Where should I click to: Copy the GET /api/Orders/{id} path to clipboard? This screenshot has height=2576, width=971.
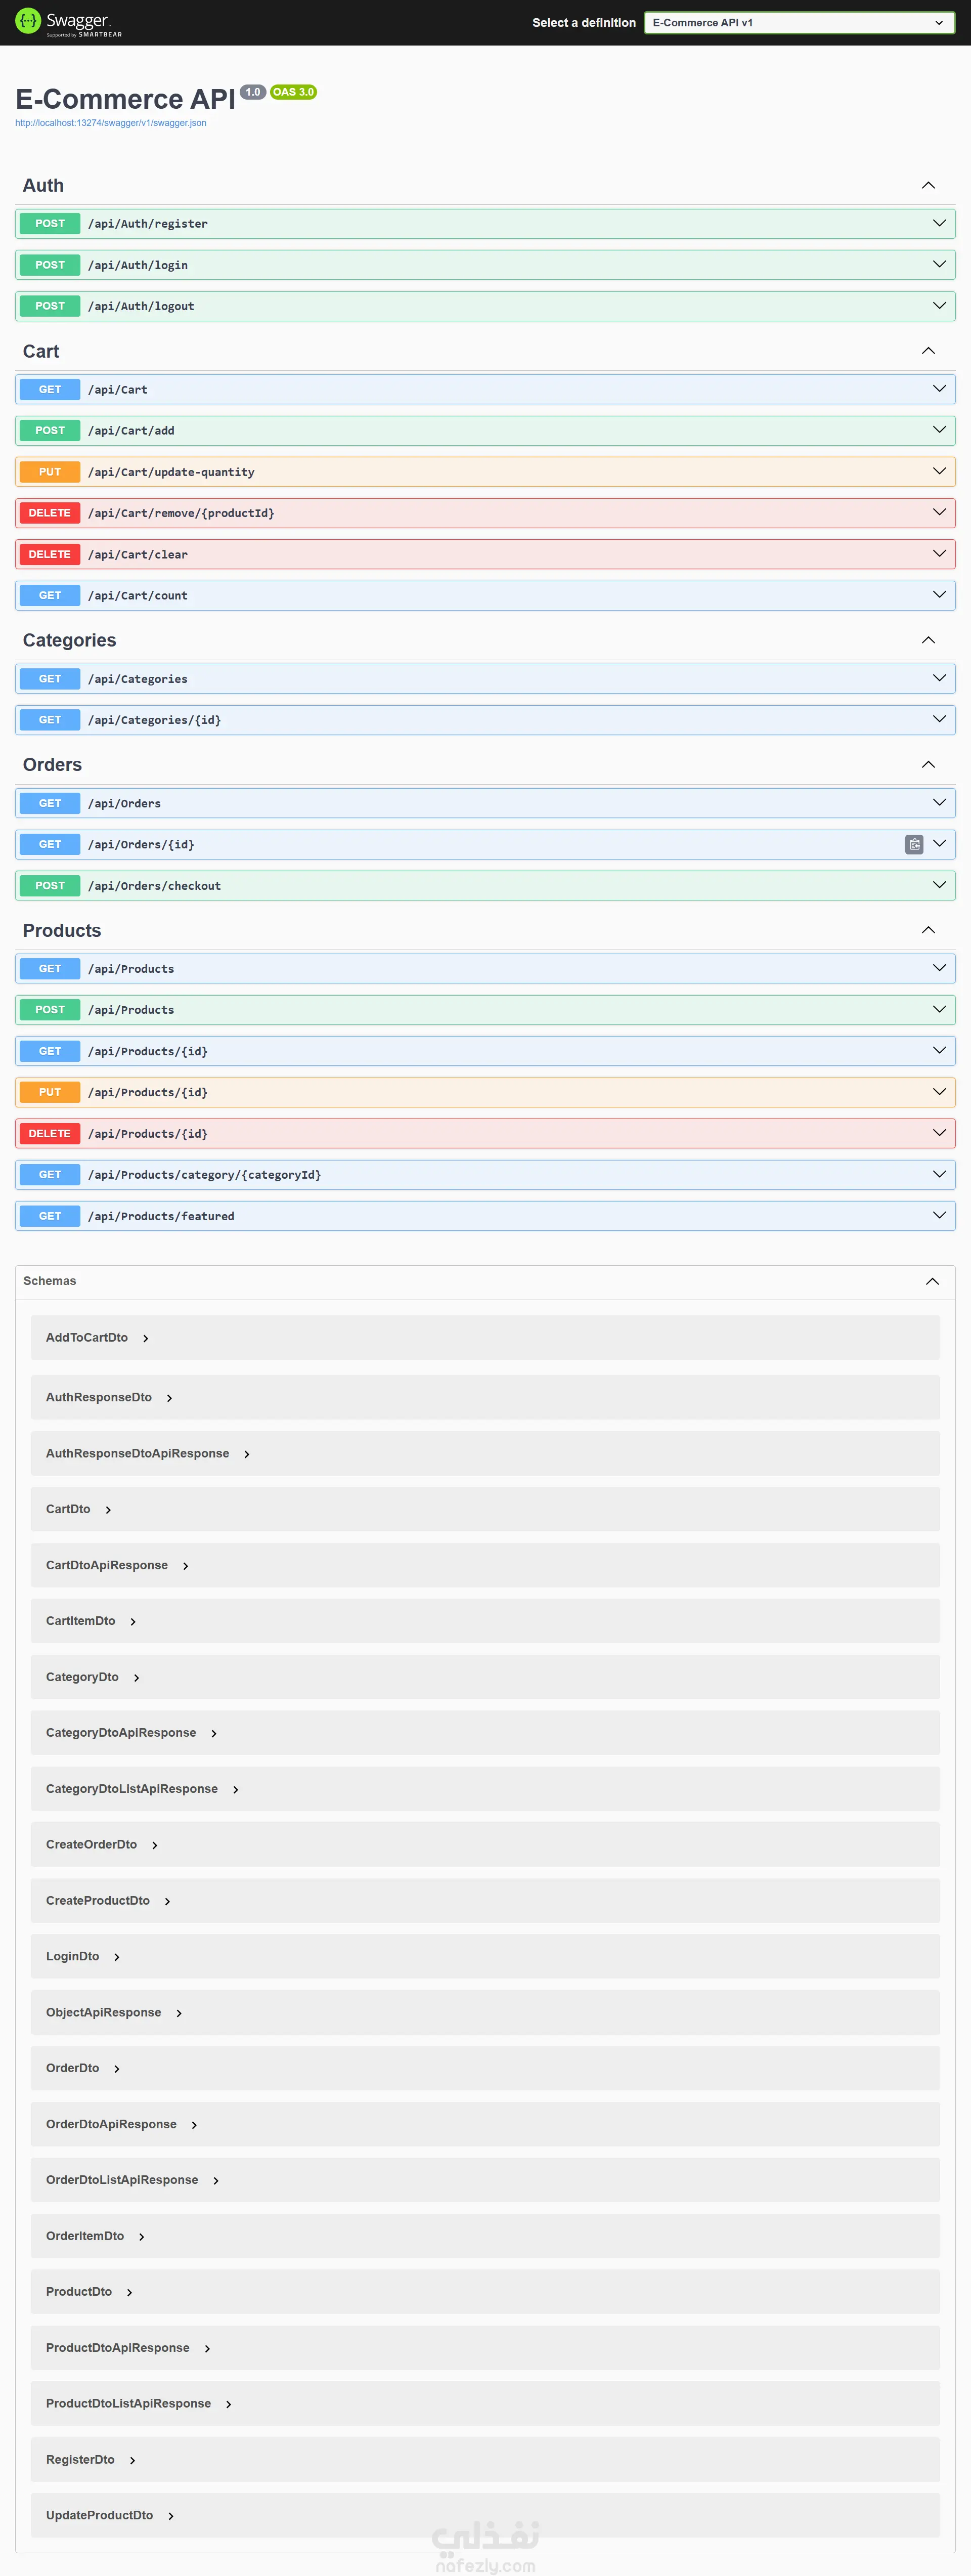click(914, 845)
